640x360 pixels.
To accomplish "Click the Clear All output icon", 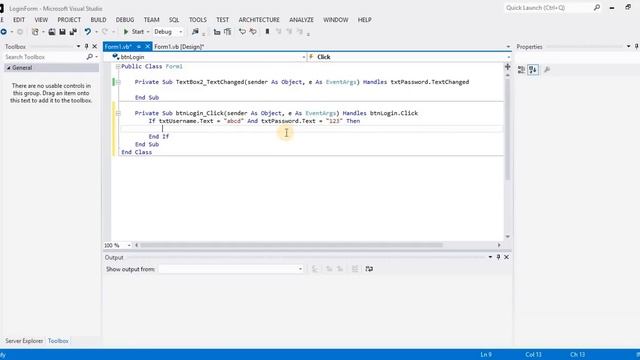I will click(x=355, y=269).
